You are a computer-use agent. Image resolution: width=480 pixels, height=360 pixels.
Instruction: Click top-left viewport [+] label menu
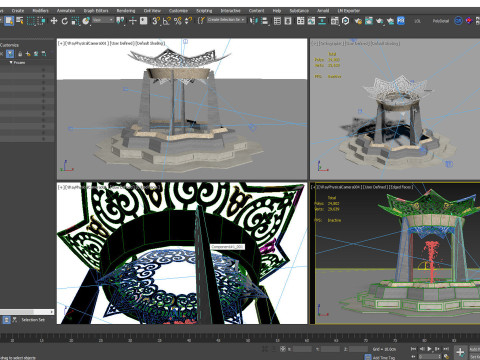(61, 43)
